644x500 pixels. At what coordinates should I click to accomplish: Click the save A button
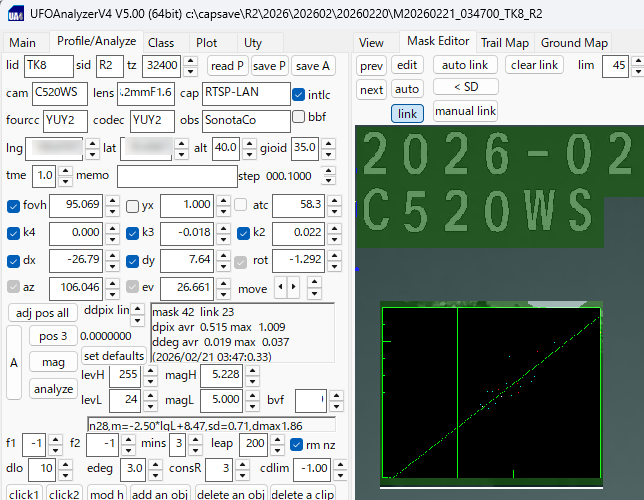pyautogui.click(x=313, y=66)
